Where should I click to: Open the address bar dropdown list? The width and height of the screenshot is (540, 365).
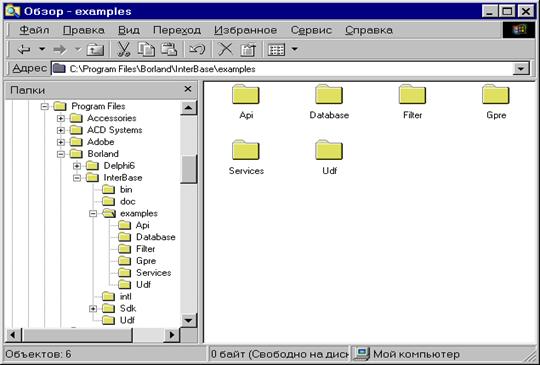coord(521,69)
